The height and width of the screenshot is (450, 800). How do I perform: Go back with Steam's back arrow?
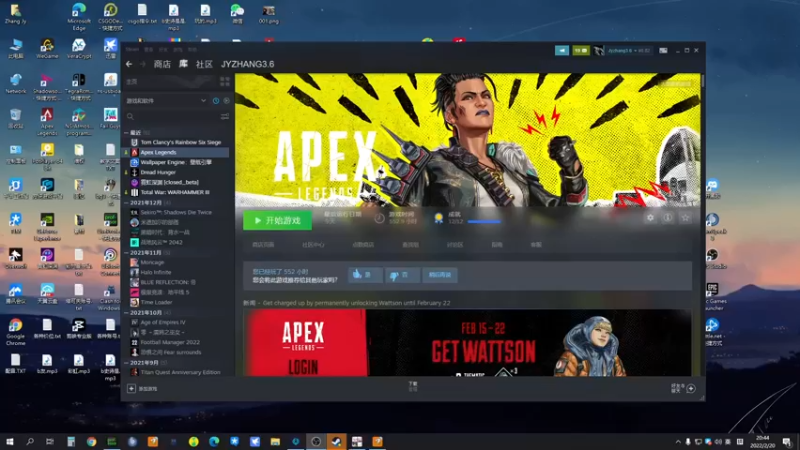coord(129,64)
